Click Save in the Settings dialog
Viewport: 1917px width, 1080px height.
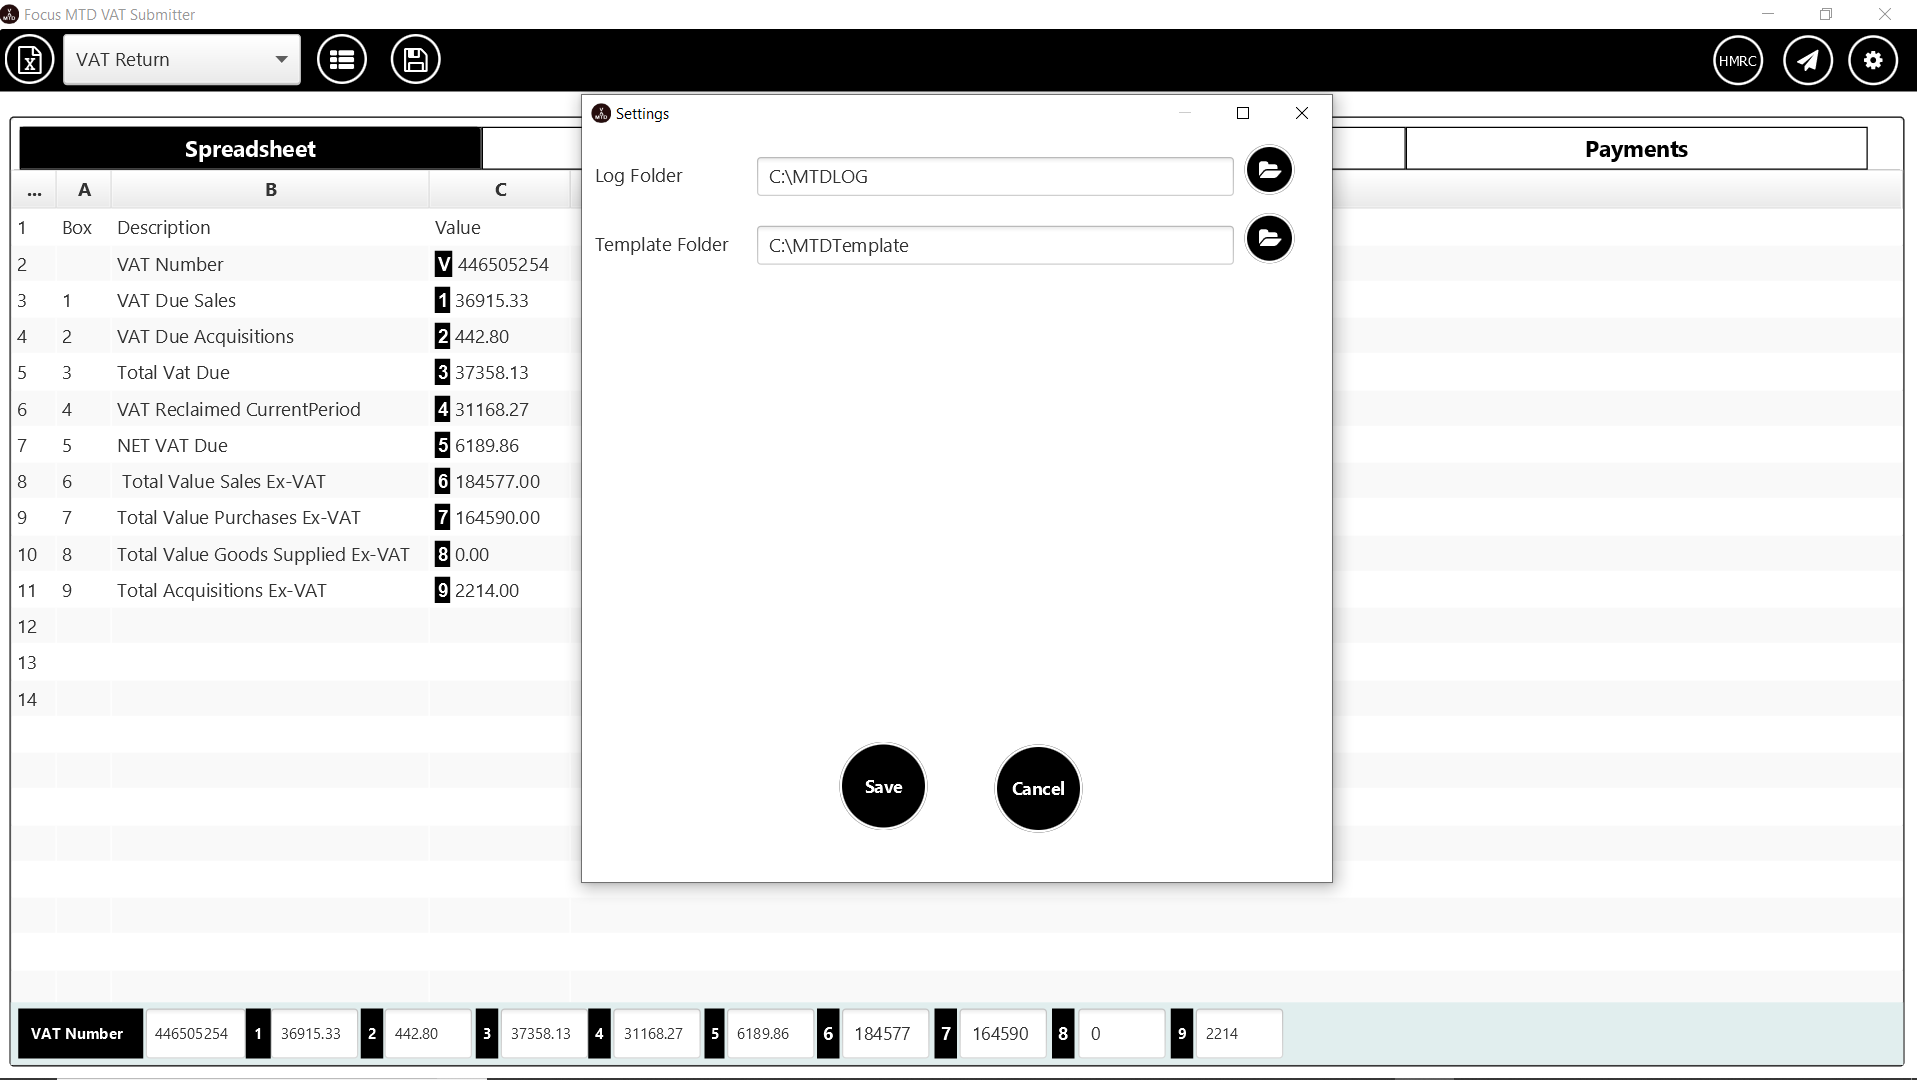pyautogui.click(x=883, y=787)
